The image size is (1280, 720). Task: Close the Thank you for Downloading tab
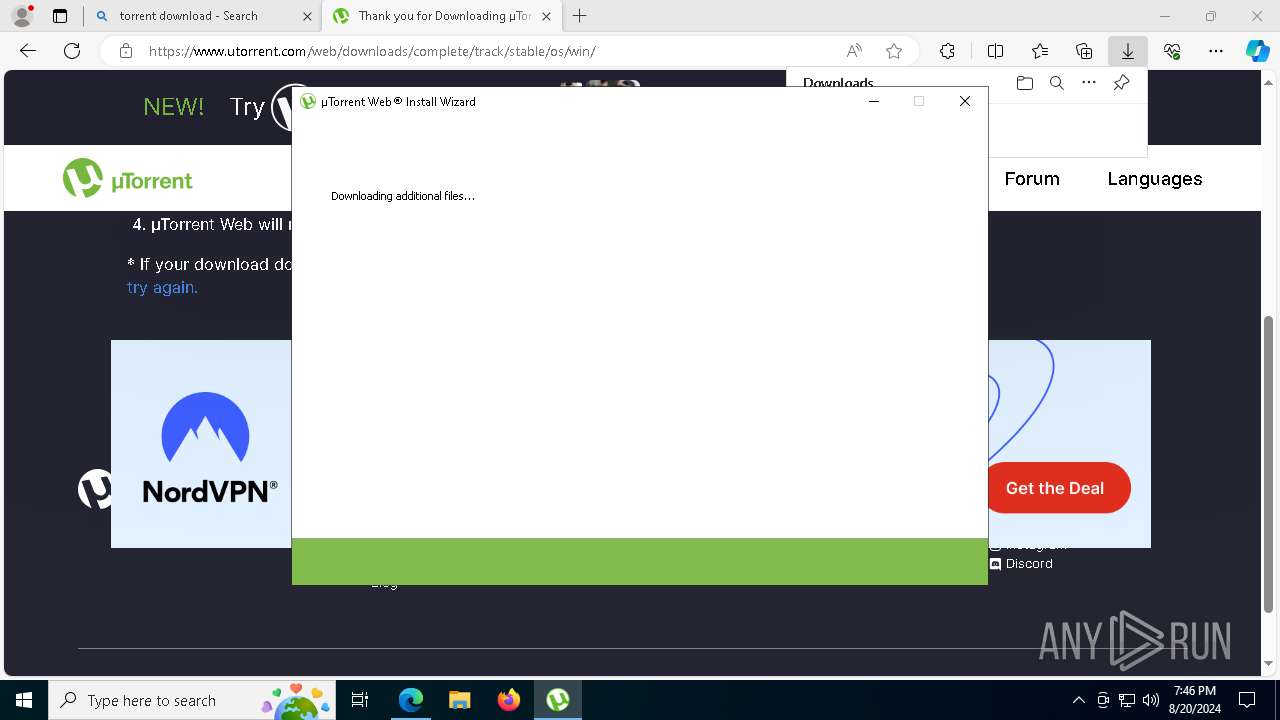pos(546,16)
